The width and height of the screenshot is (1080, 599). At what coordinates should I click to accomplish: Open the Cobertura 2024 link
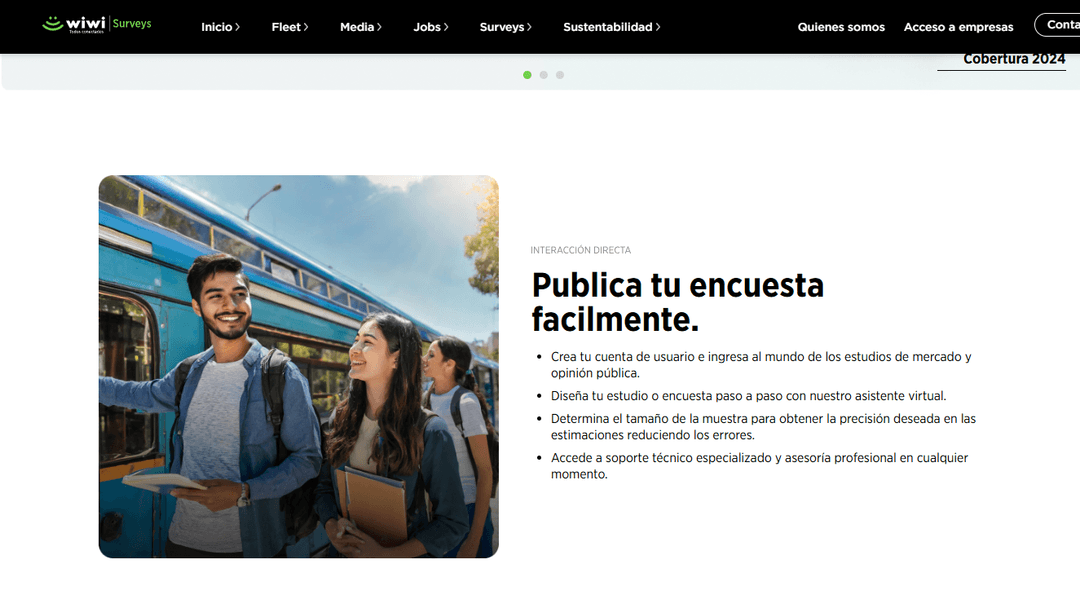1013,59
